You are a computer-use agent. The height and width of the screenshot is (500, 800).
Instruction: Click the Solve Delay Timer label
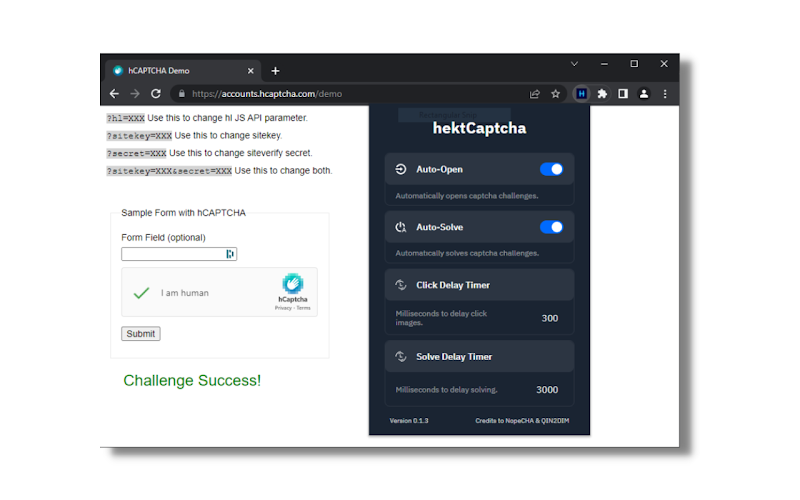(x=454, y=357)
